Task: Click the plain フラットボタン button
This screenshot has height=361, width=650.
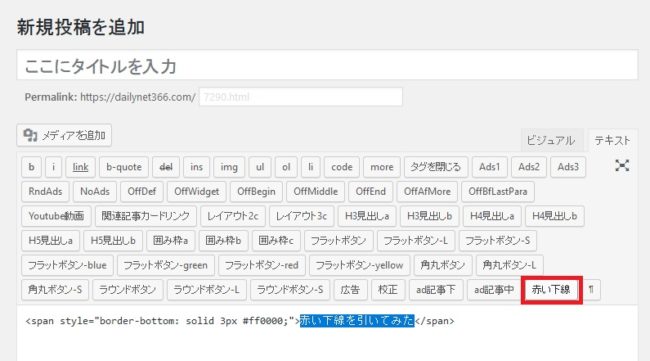Action: 338,240
